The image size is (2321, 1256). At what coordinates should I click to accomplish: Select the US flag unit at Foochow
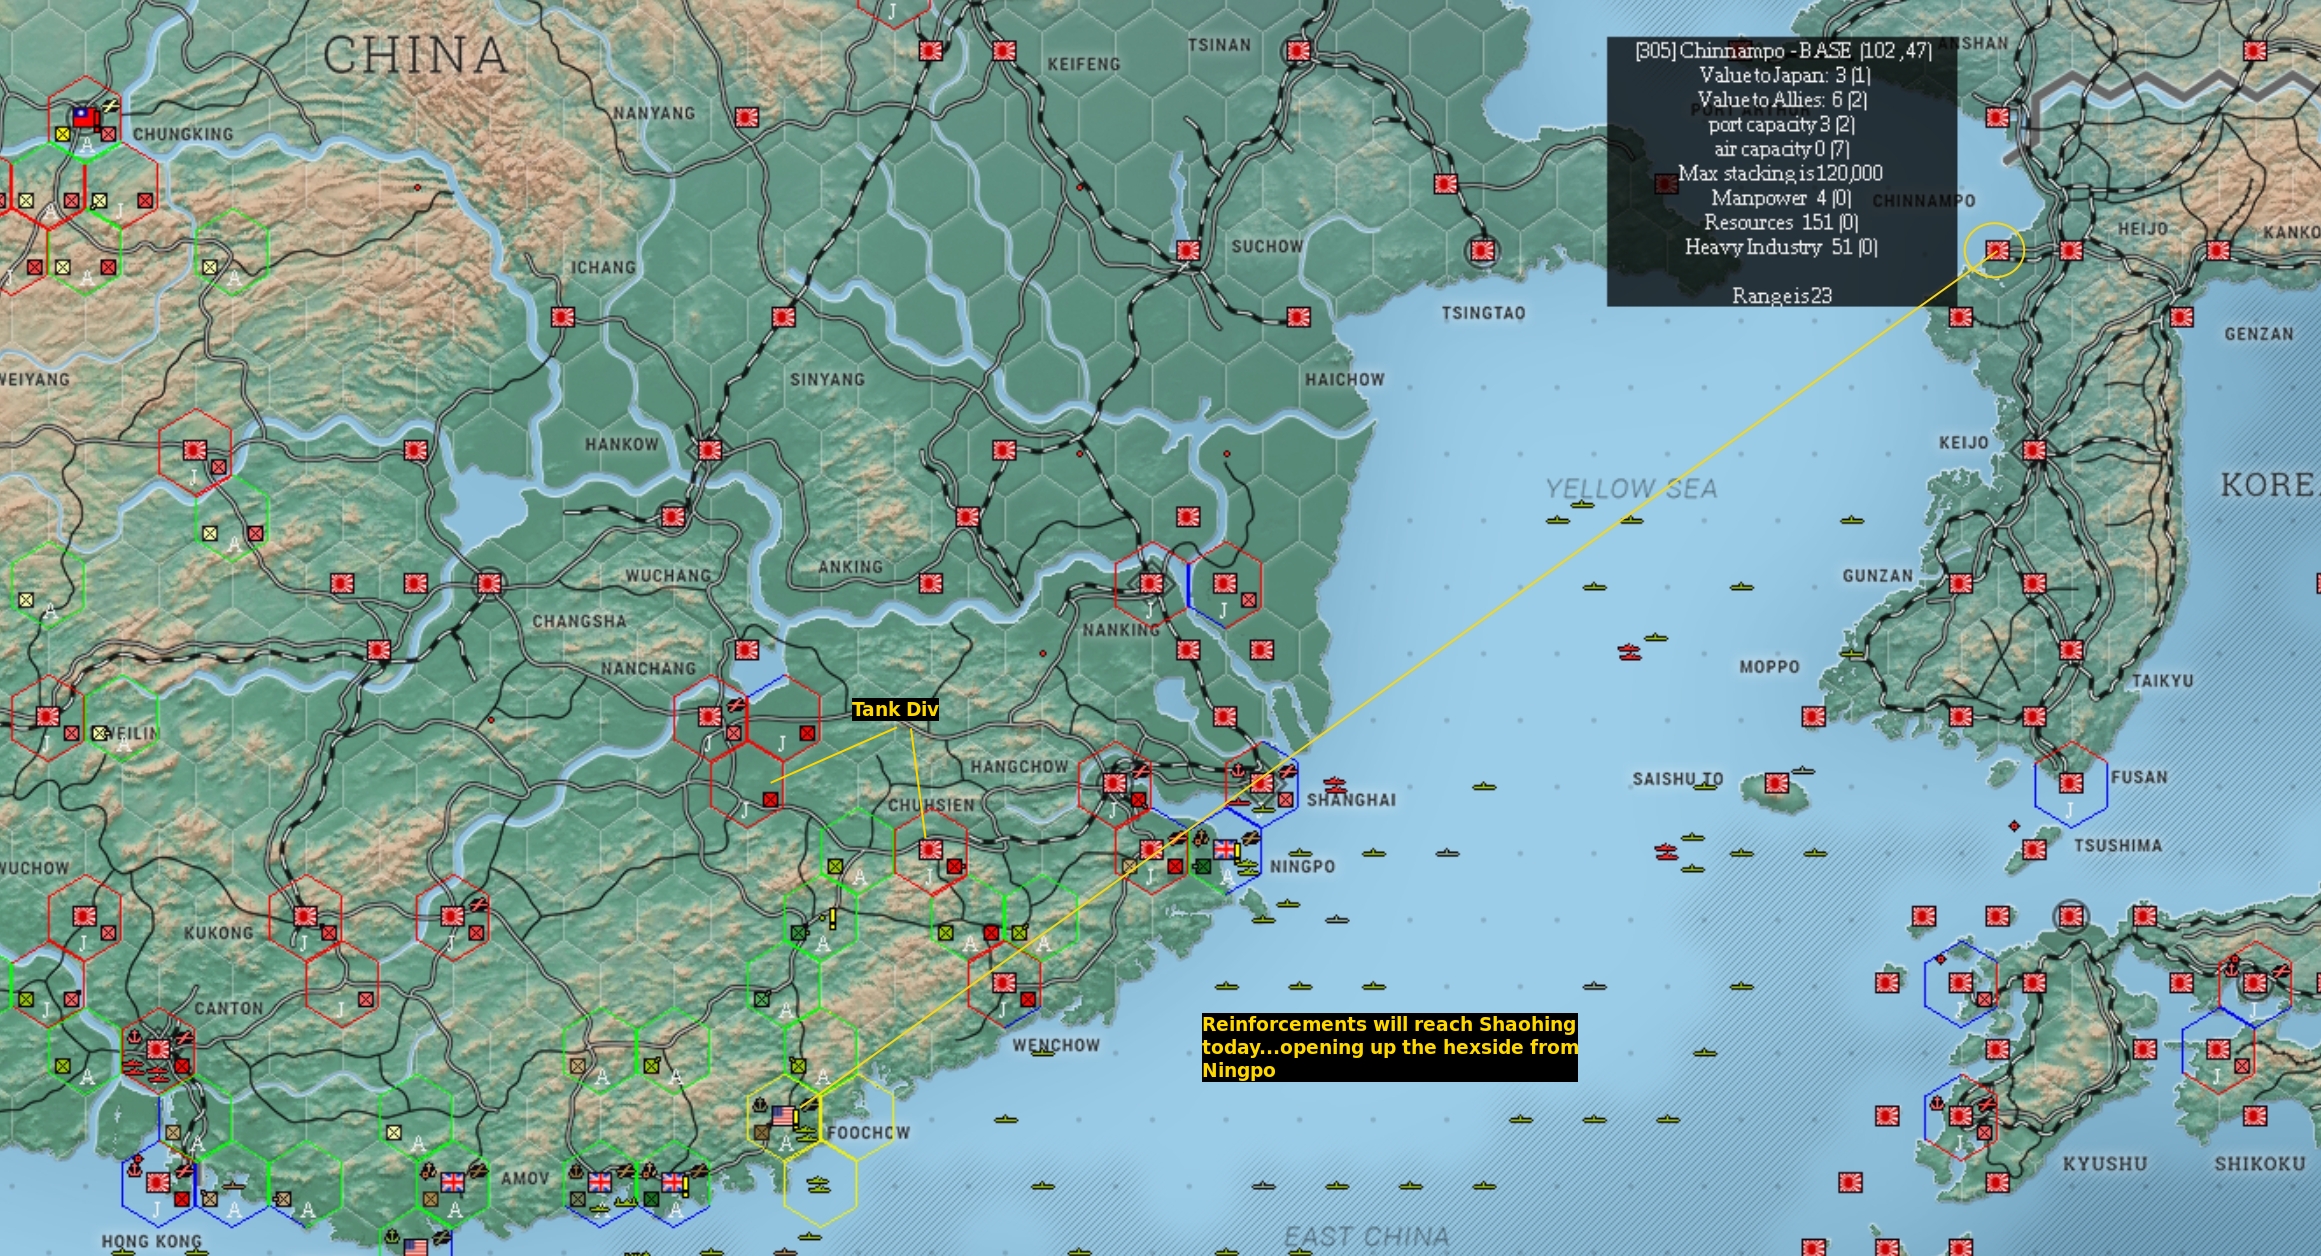pos(784,1115)
